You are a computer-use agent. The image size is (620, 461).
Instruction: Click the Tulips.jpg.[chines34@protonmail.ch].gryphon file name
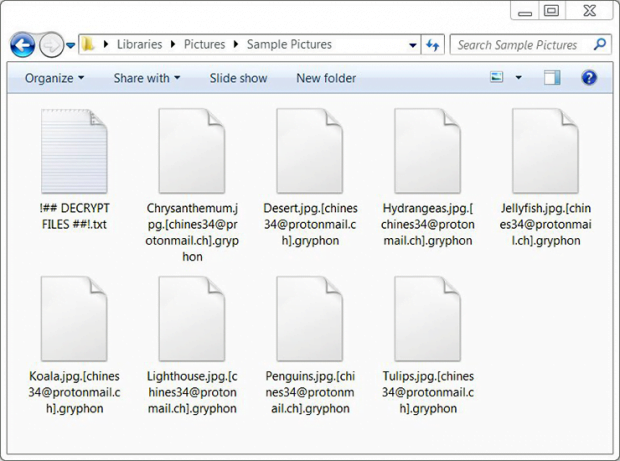coord(428,392)
